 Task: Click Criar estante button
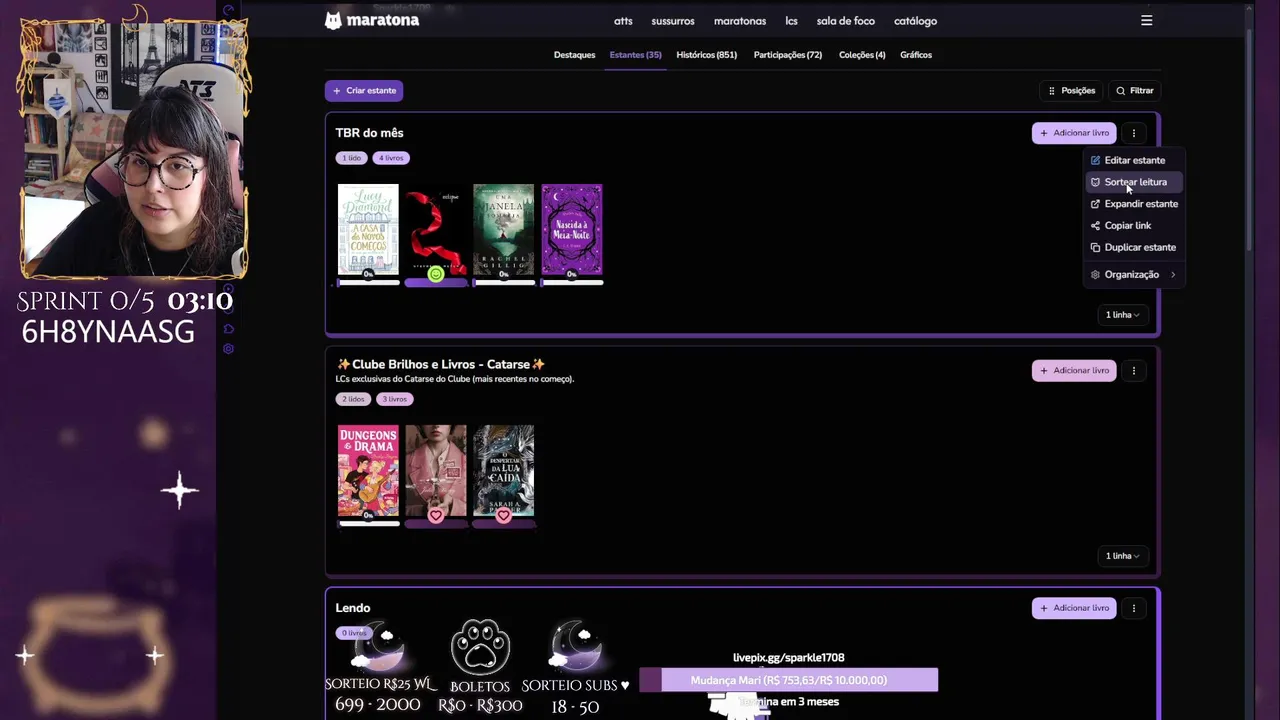tap(364, 91)
